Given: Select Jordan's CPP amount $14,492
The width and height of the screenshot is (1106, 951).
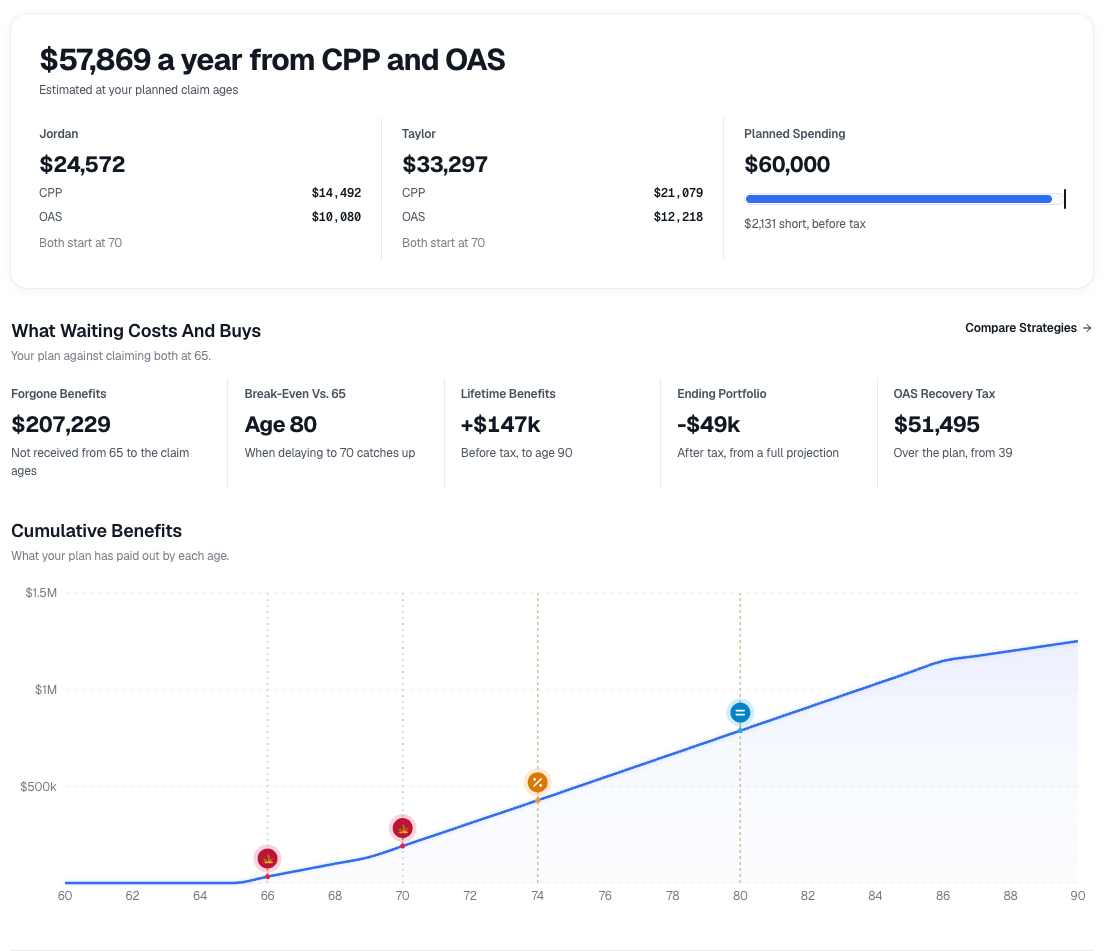Looking at the screenshot, I should 336,193.
